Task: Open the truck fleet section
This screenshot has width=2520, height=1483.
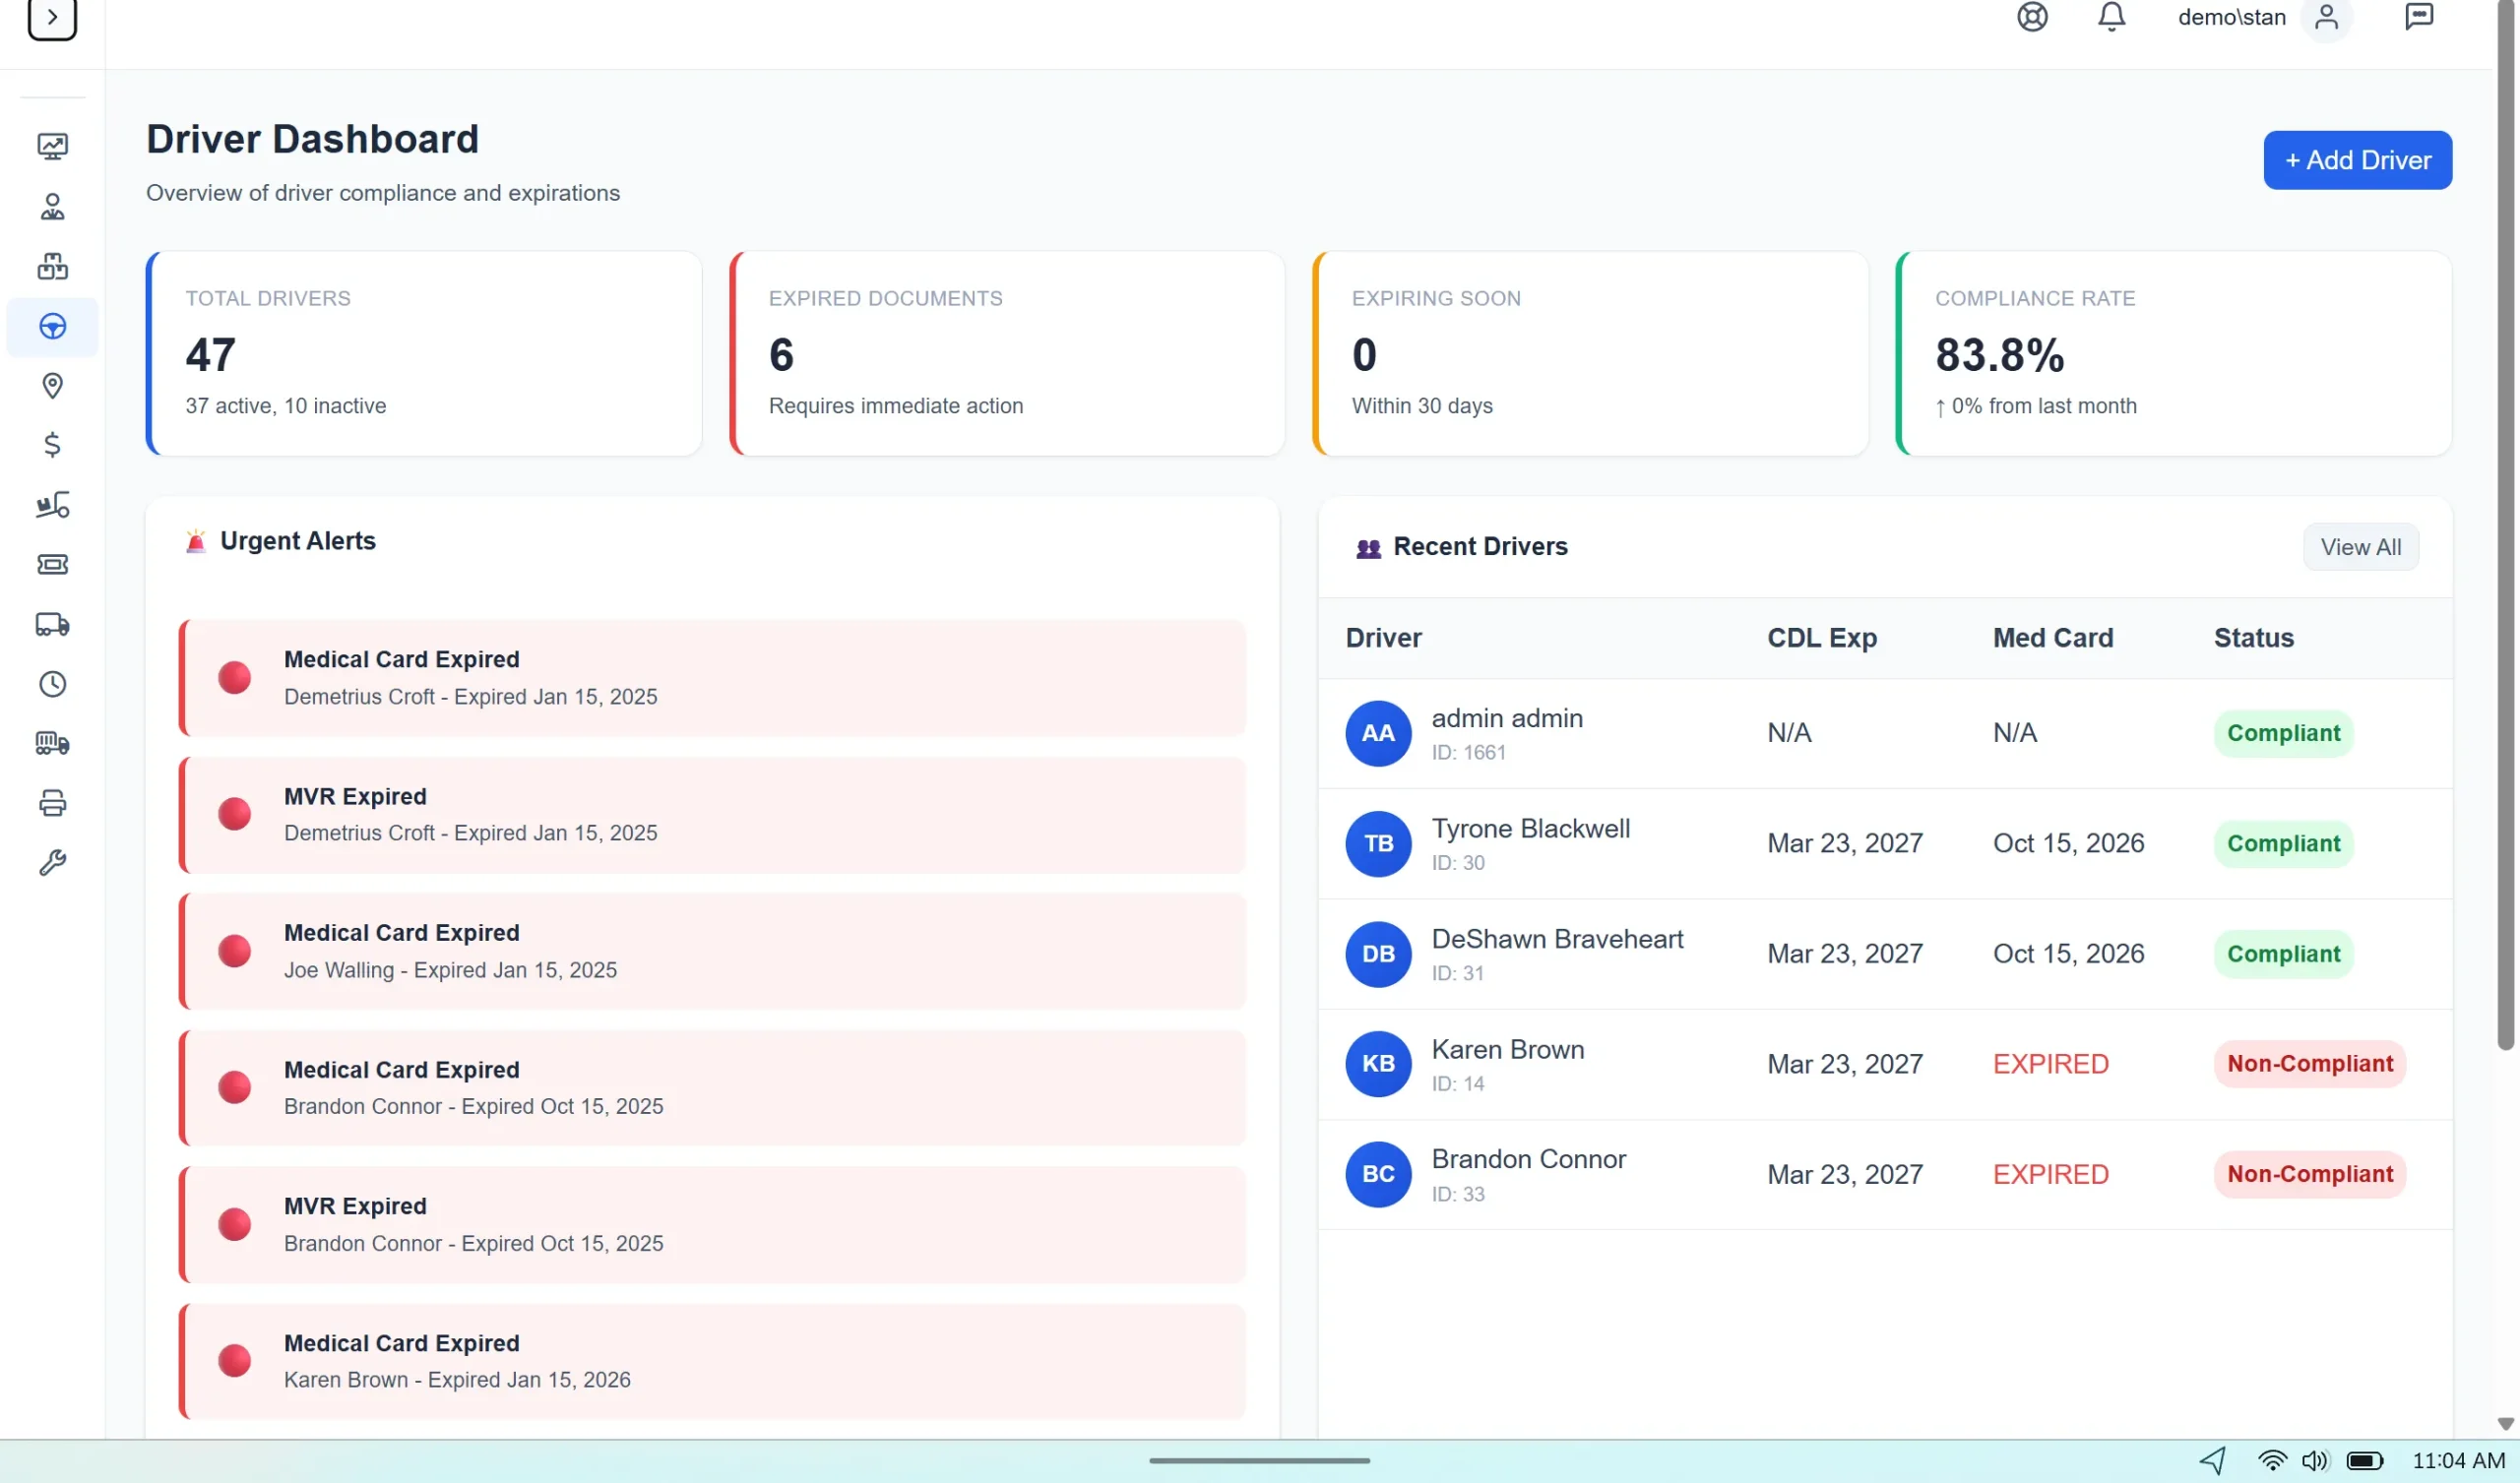Action: coord(52,625)
